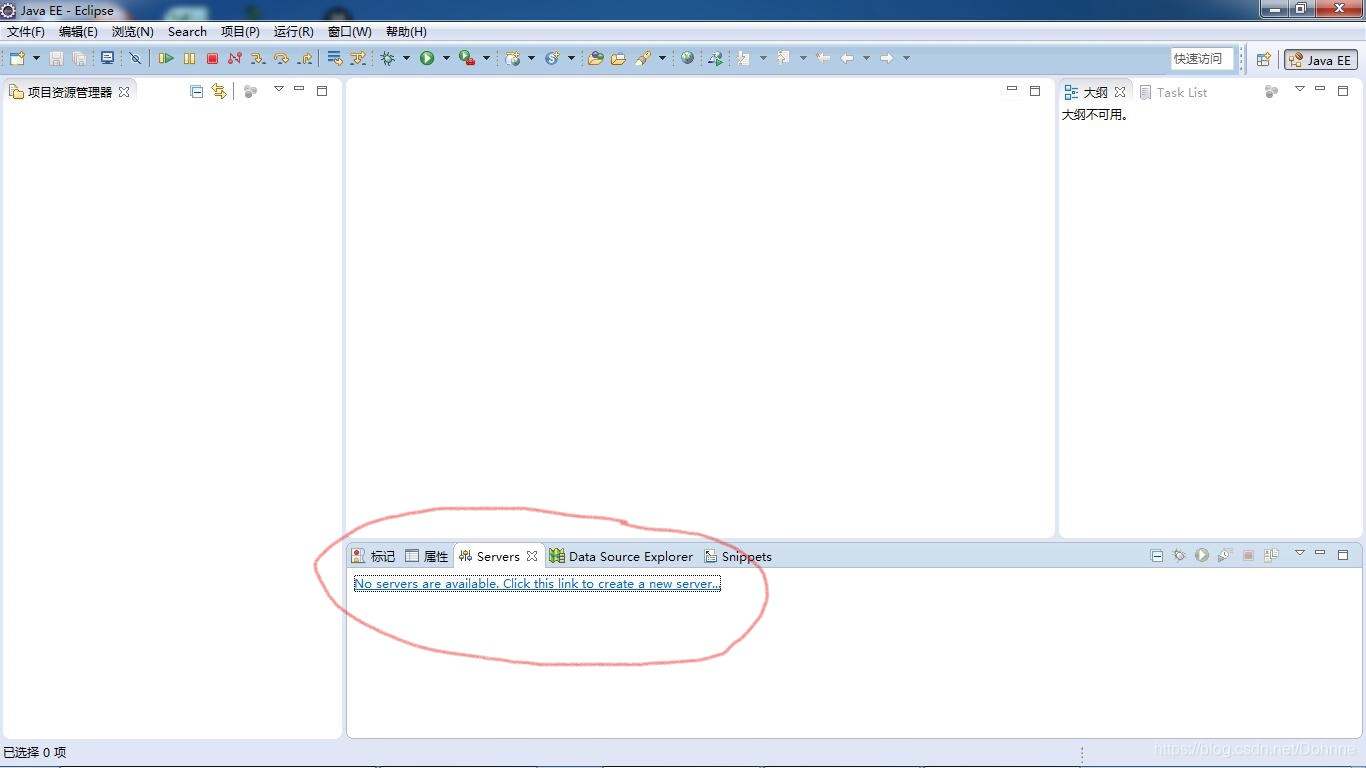Screen dimensions: 1366x768
Task: Click the New file toolbar icon
Action: [17, 59]
